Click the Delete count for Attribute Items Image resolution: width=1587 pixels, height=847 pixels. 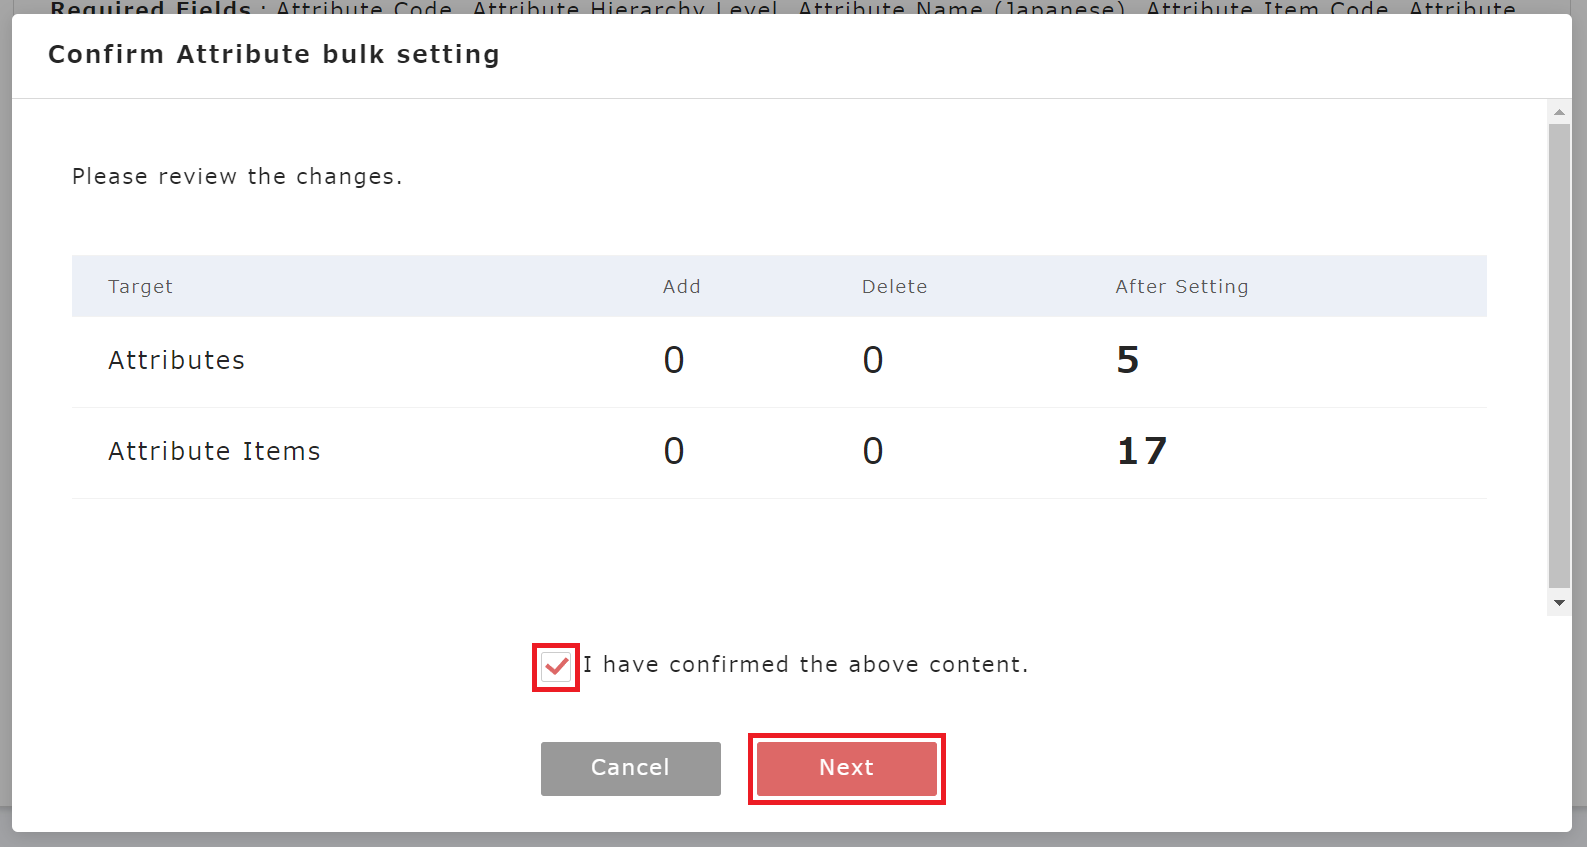point(873,452)
